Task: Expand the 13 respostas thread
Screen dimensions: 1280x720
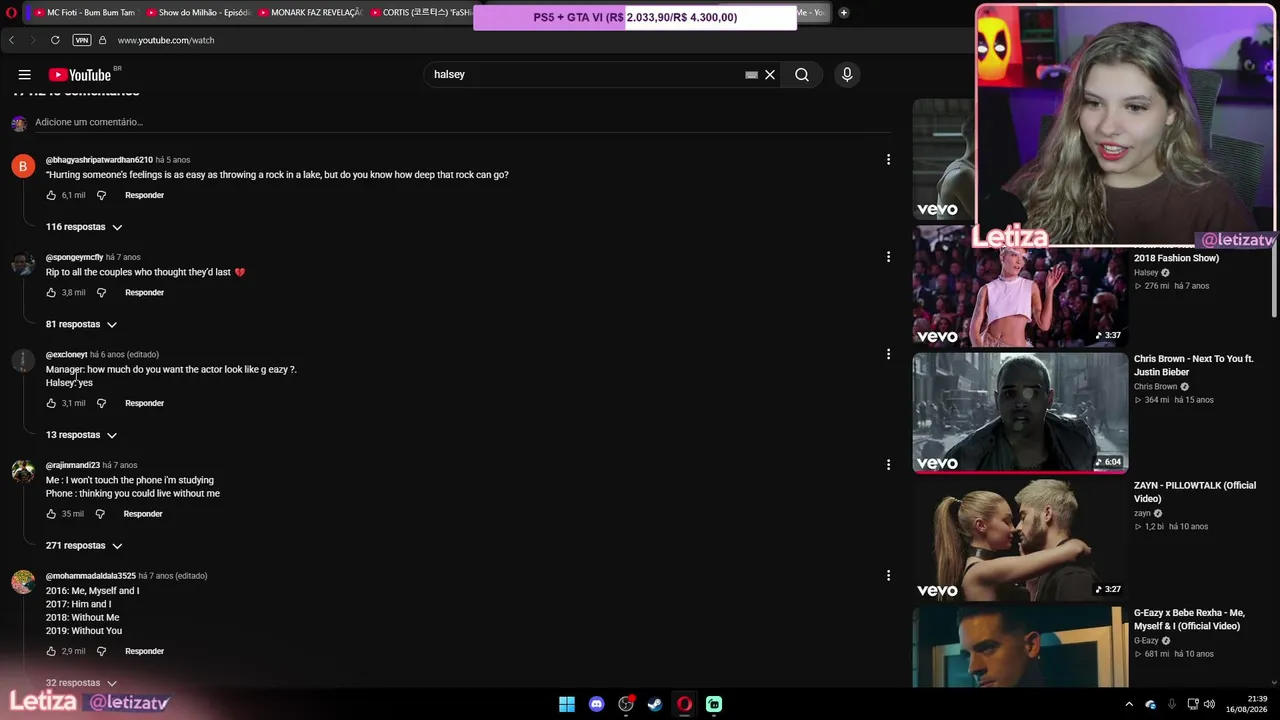Action: pos(82,435)
